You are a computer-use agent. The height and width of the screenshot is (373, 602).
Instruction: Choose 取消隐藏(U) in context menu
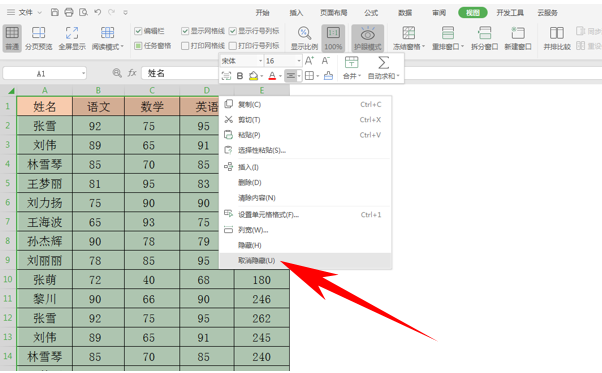pos(305,261)
